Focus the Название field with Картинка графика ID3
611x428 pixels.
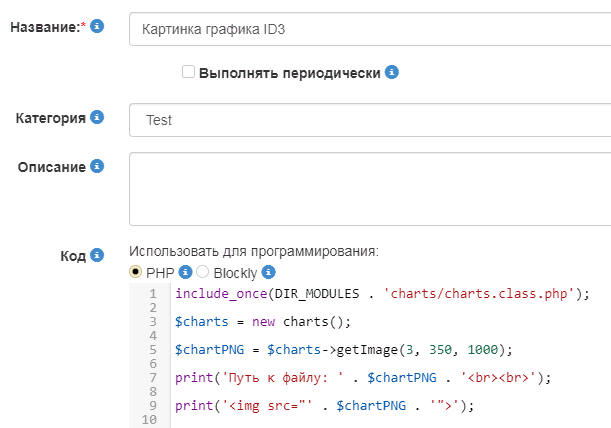click(370, 29)
